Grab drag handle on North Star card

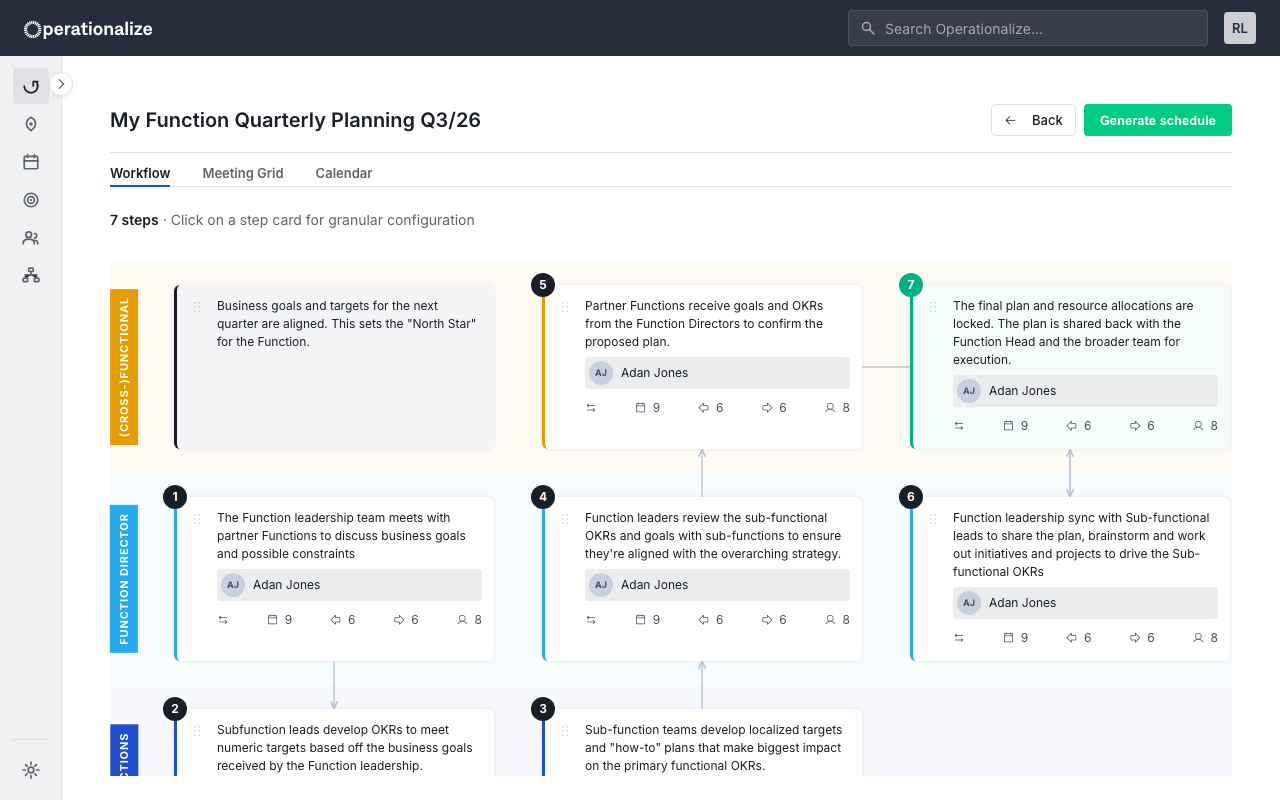[197, 307]
